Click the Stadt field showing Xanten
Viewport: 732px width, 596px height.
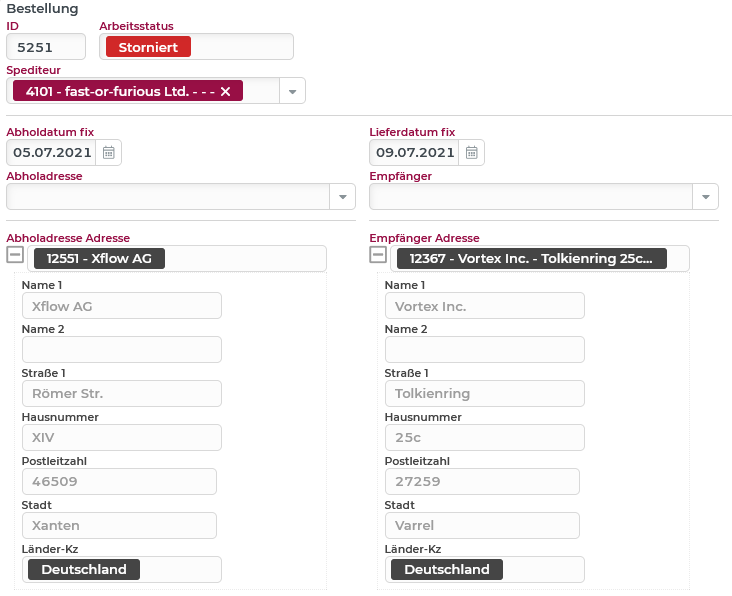119,526
